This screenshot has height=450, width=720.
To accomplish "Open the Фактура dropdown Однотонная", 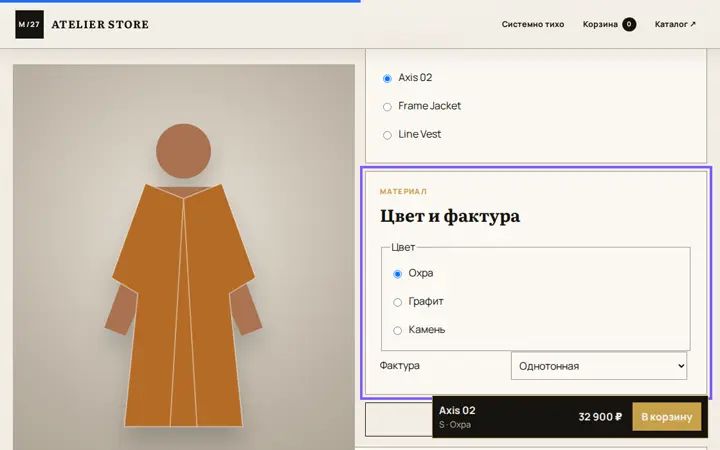I will (599, 366).
